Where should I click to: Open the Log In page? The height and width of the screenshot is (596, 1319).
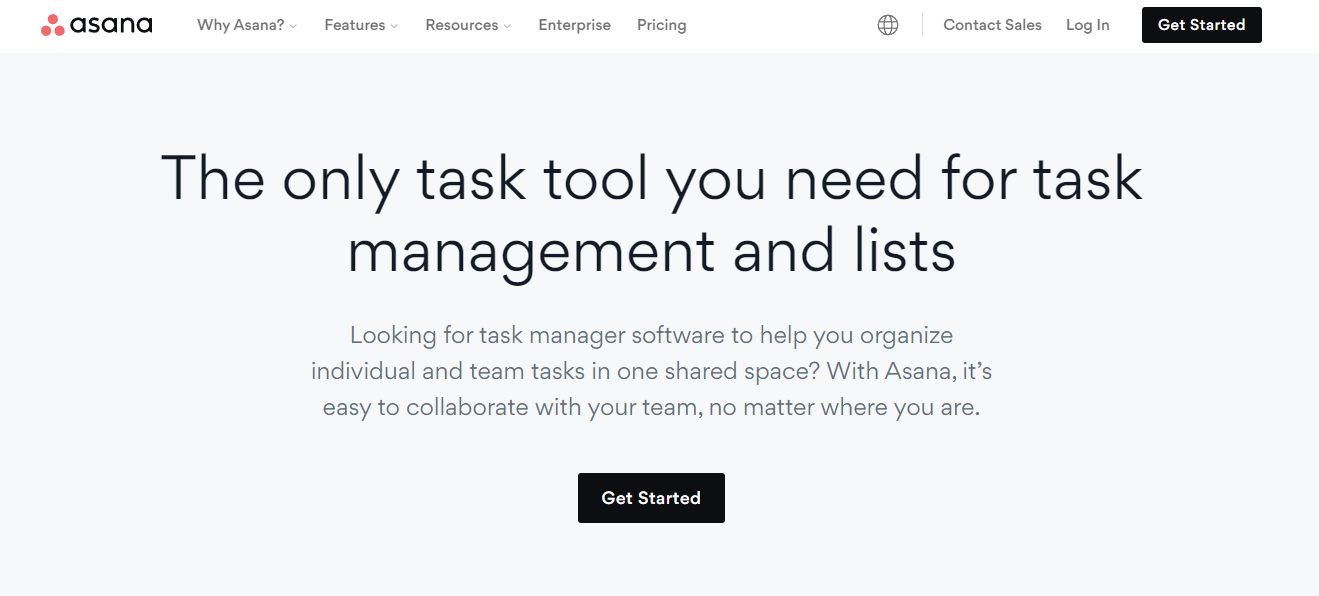[x=1087, y=25]
